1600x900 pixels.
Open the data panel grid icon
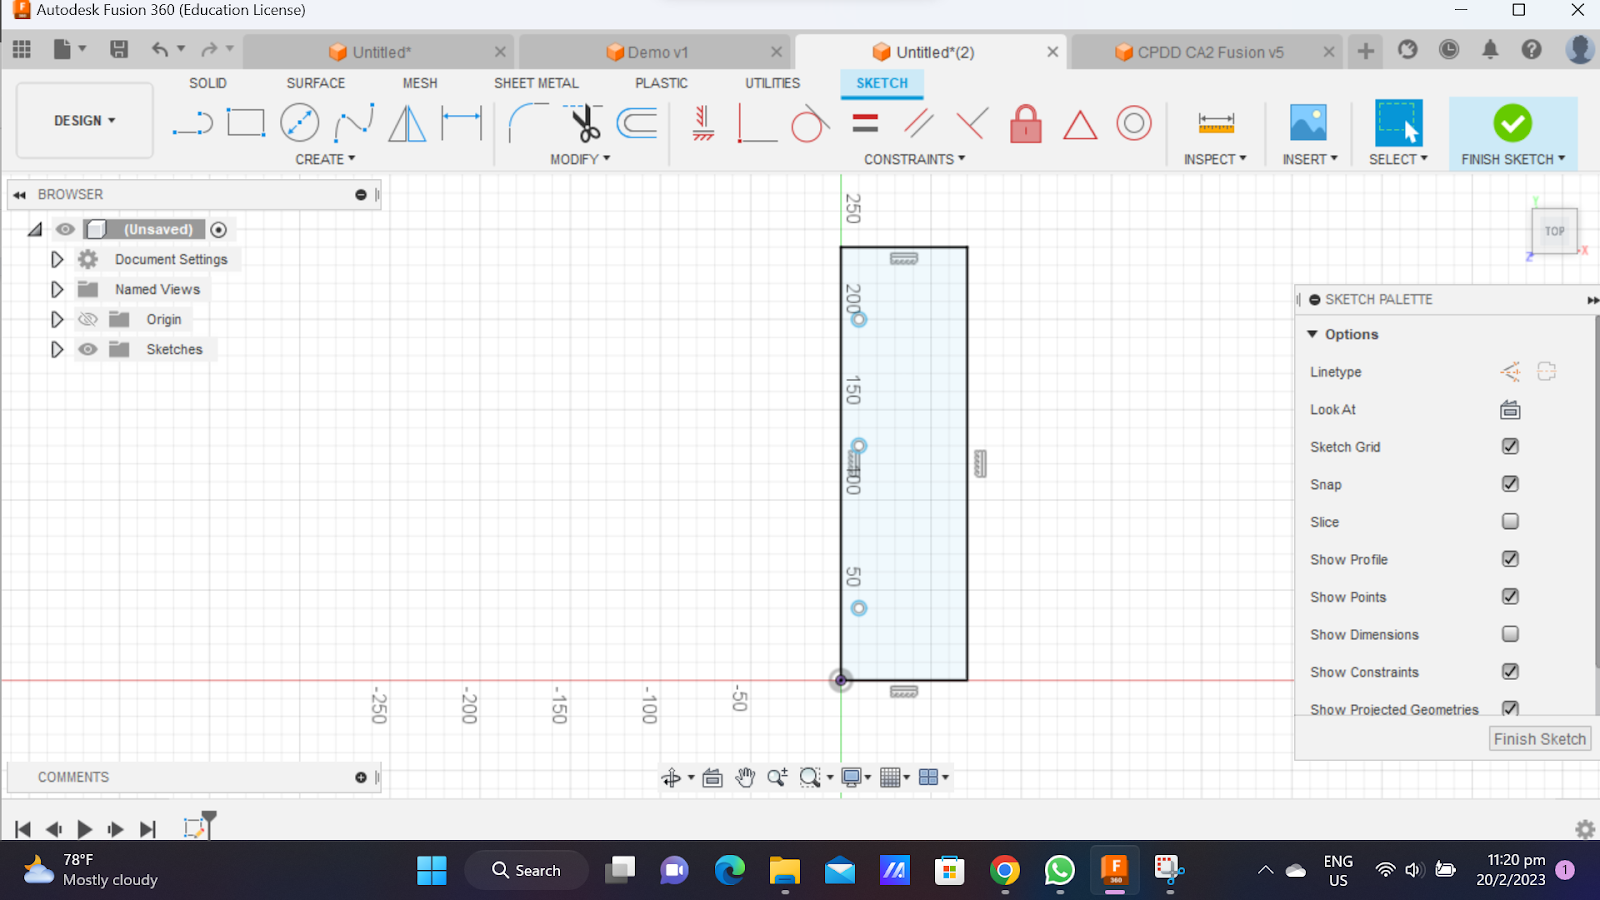pyautogui.click(x=22, y=49)
